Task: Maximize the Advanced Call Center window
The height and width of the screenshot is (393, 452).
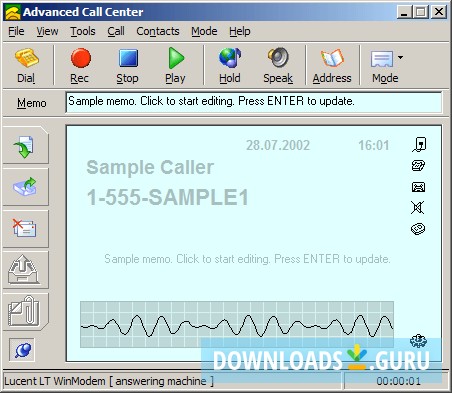Action: click(x=421, y=12)
